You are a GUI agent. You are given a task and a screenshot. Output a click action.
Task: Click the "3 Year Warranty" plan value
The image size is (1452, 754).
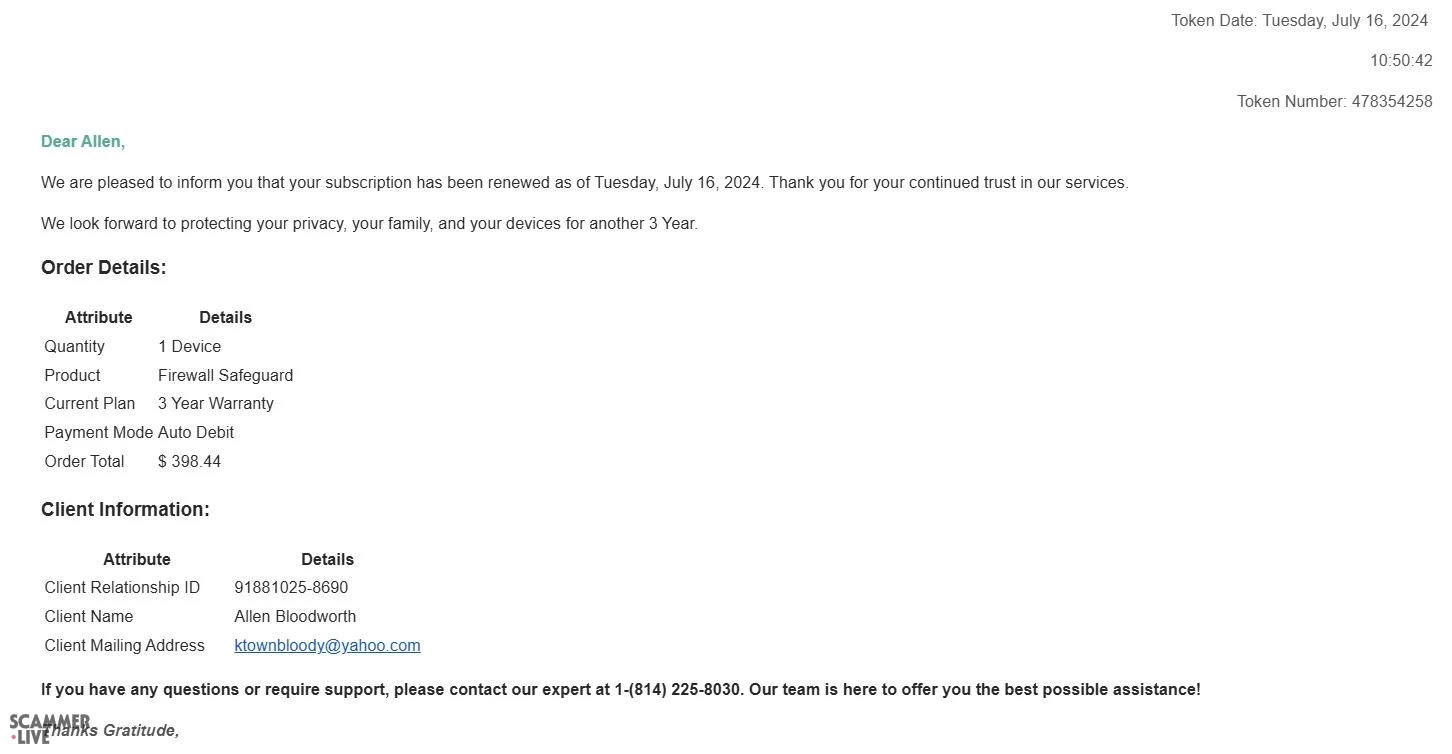[215, 404]
